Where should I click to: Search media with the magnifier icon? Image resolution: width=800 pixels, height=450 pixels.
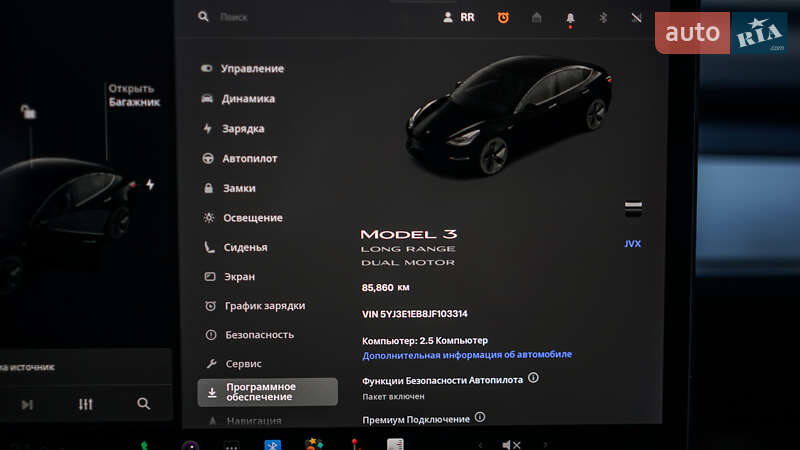pyautogui.click(x=144, y=404)
